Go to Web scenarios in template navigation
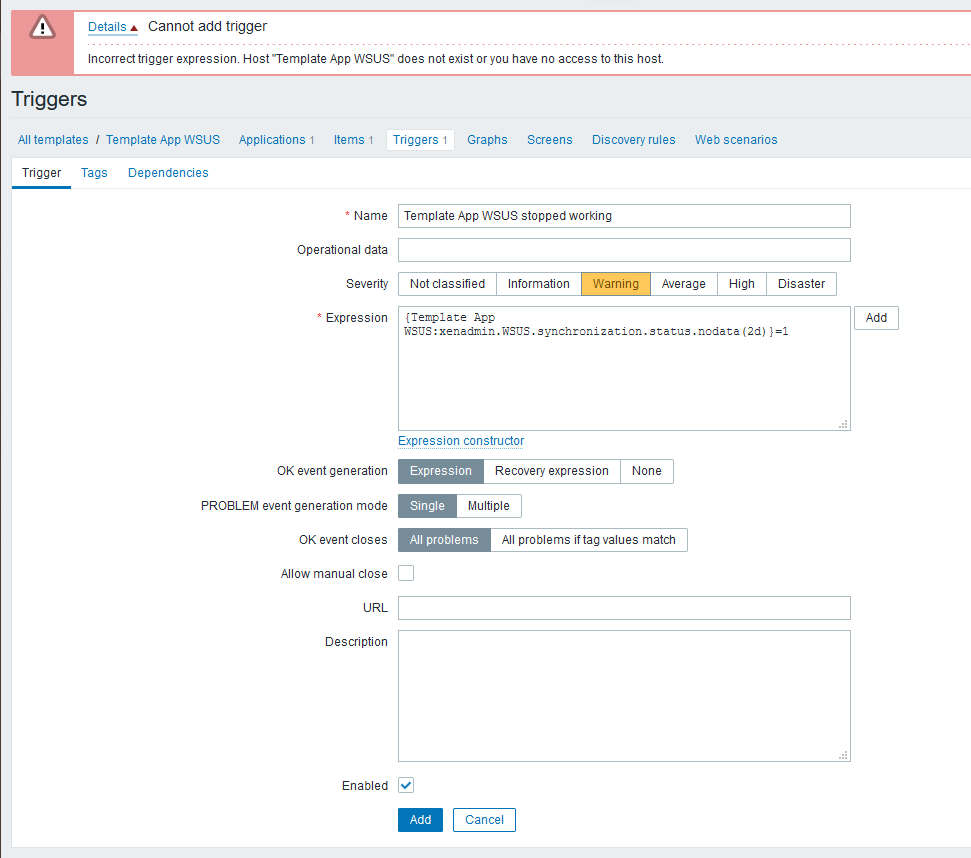This screenshot has height=858, width=971. [736, 140]
